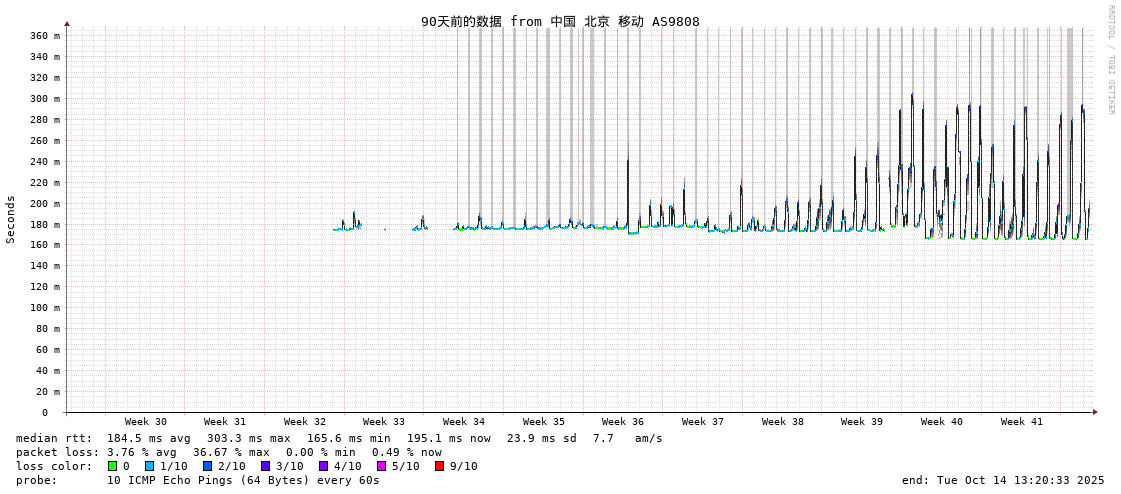Pick the magenta 5/10 loss color swatch

click(x=381, y=466)
